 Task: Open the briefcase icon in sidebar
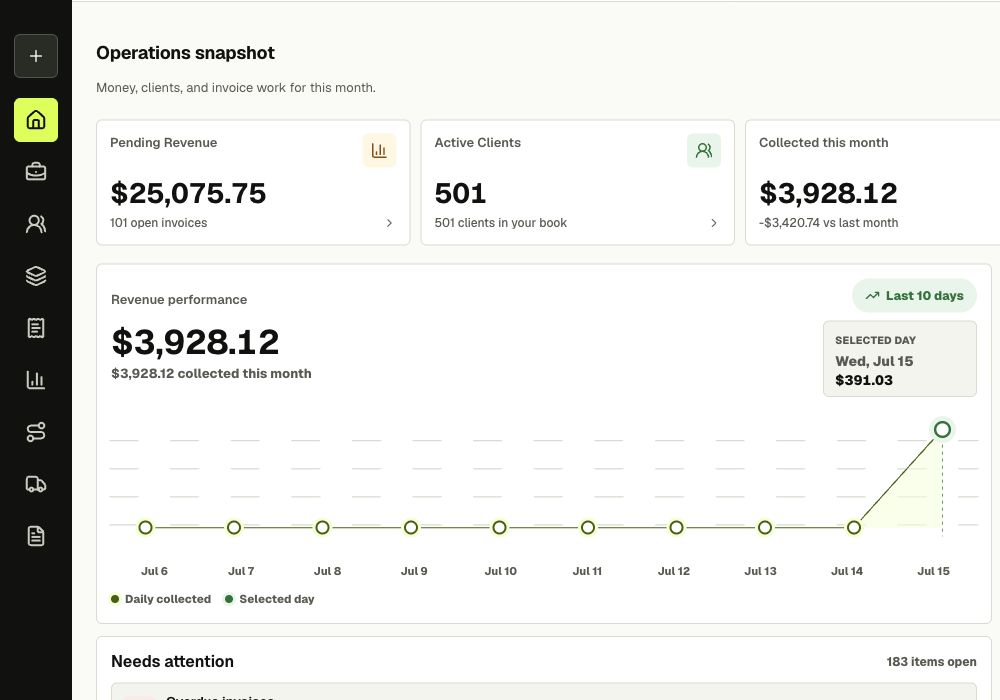coord(36,171)
